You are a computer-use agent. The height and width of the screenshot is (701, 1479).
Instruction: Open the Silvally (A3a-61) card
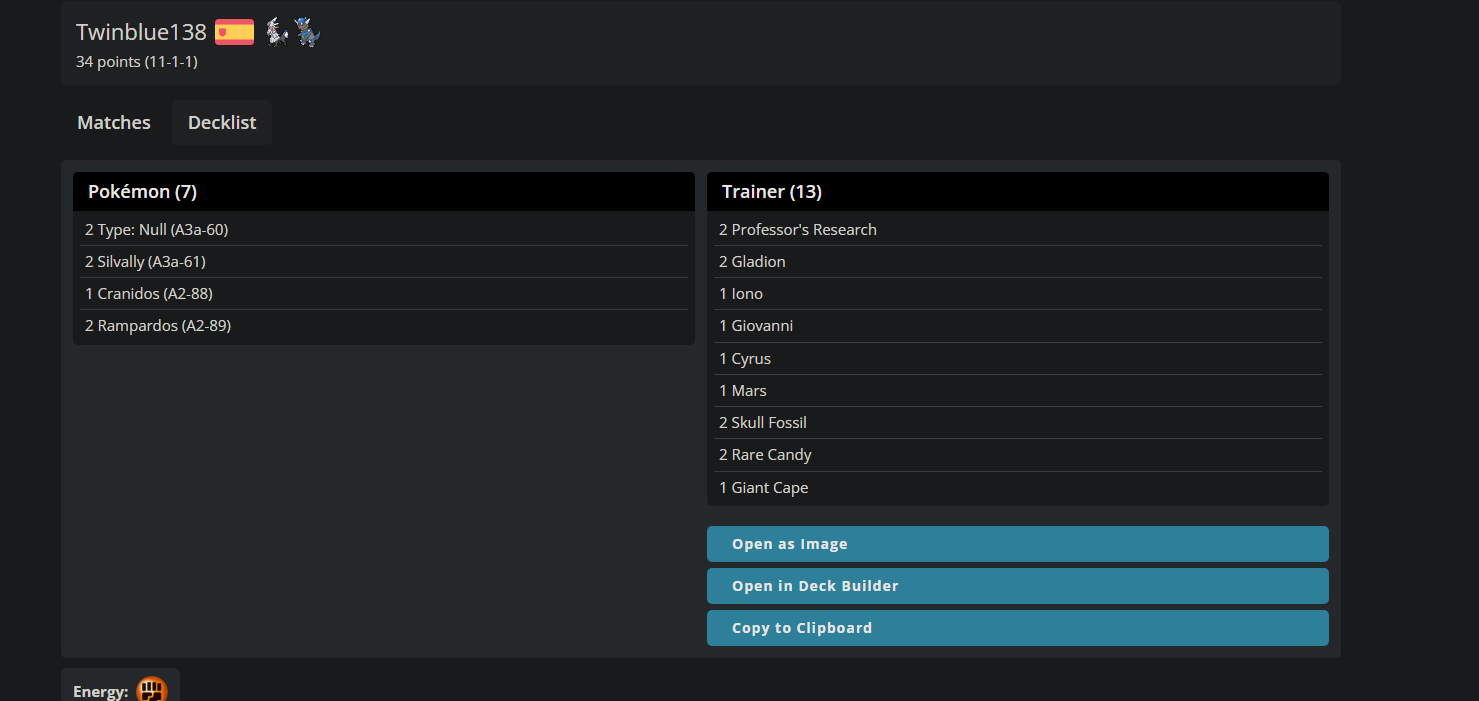pyautogui.click(x=145, y=262)
